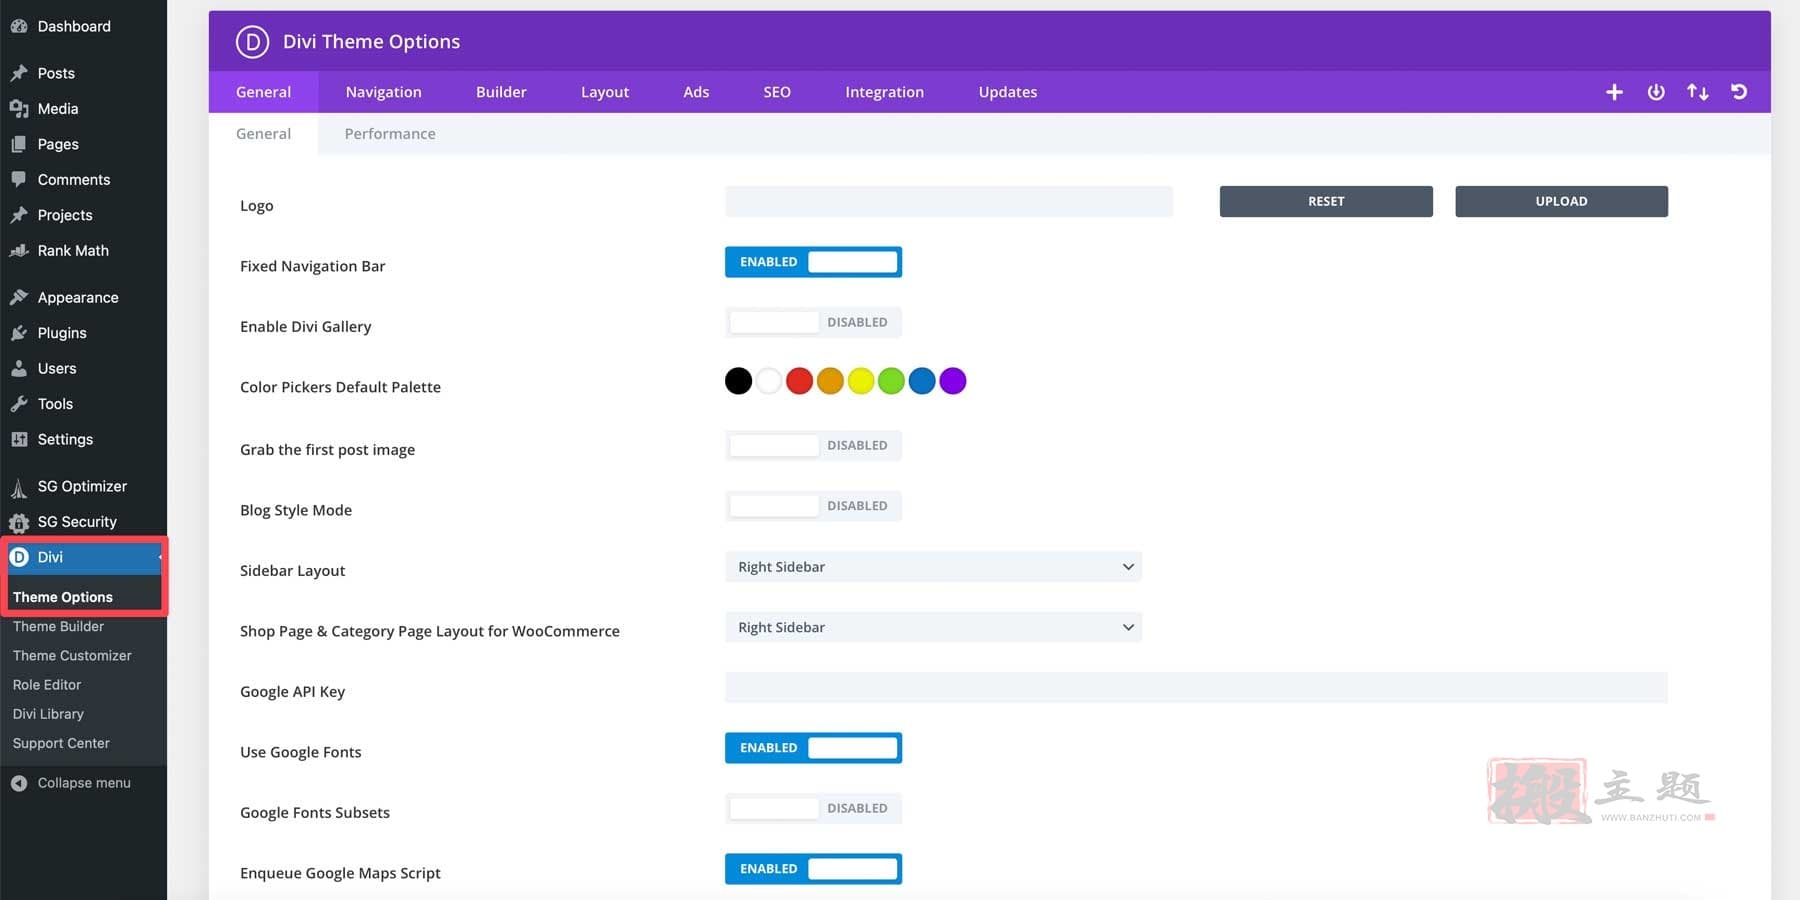Open the Integration tab
Image resolution: width=1800 pixels, height=900 pixels.
pos(884,92)
